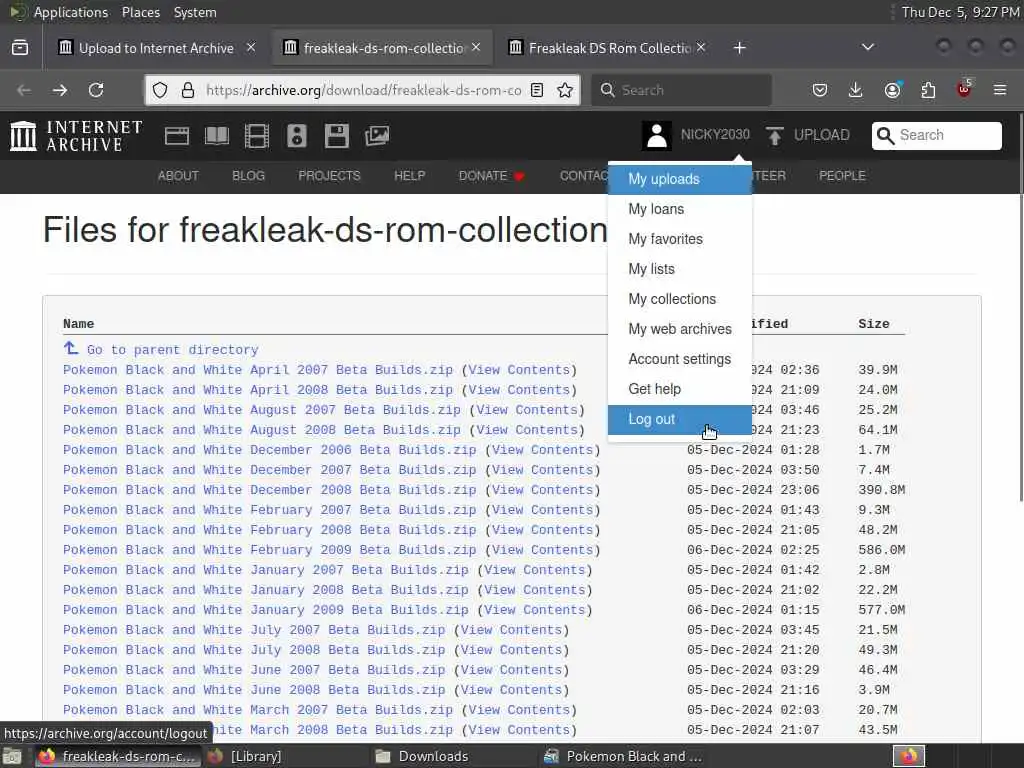Close the Upload to Internet Archive tab
This screenshot has height=768, width=1024.
[251, 47]
